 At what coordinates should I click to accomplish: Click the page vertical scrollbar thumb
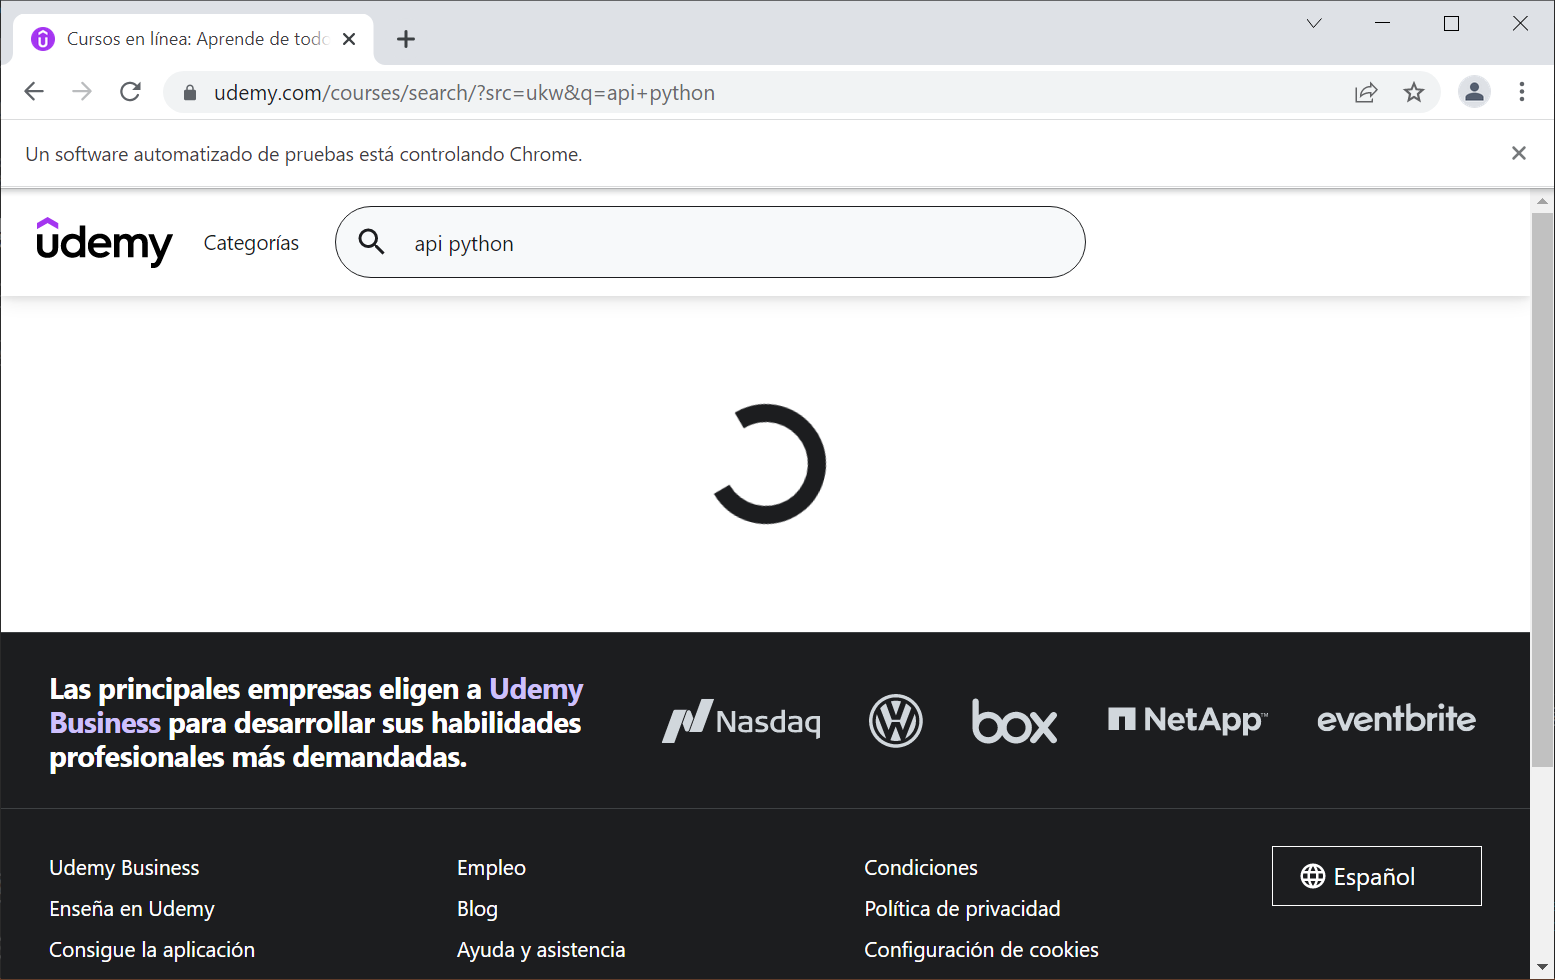tap(1542, 490)
